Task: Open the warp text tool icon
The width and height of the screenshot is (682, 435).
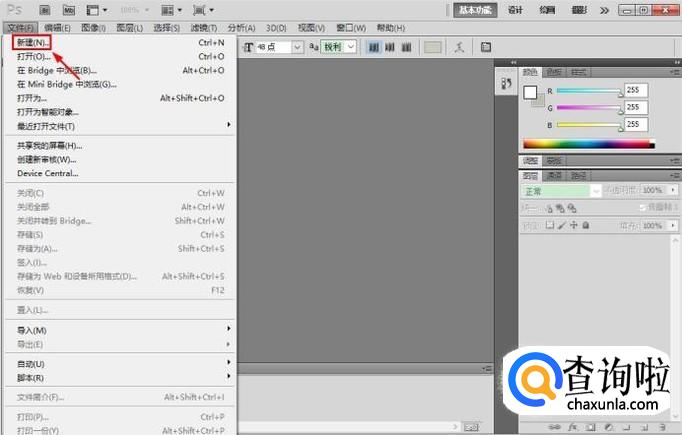Action: (x=459, y=47)
